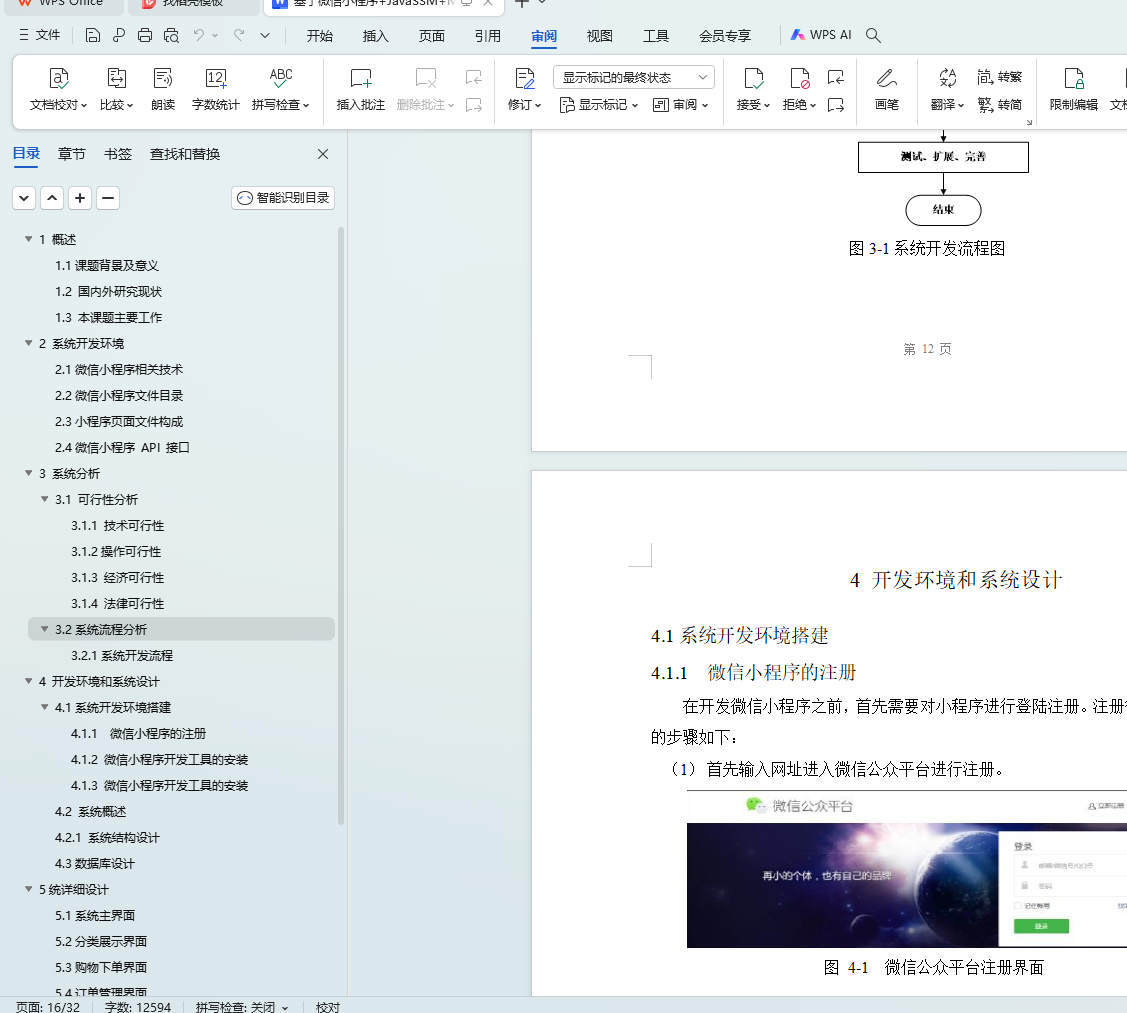Switch to the 会员专享 ribbon tab
Image resolution: width=1127 pixels, height=1013 pixels.
725,36
